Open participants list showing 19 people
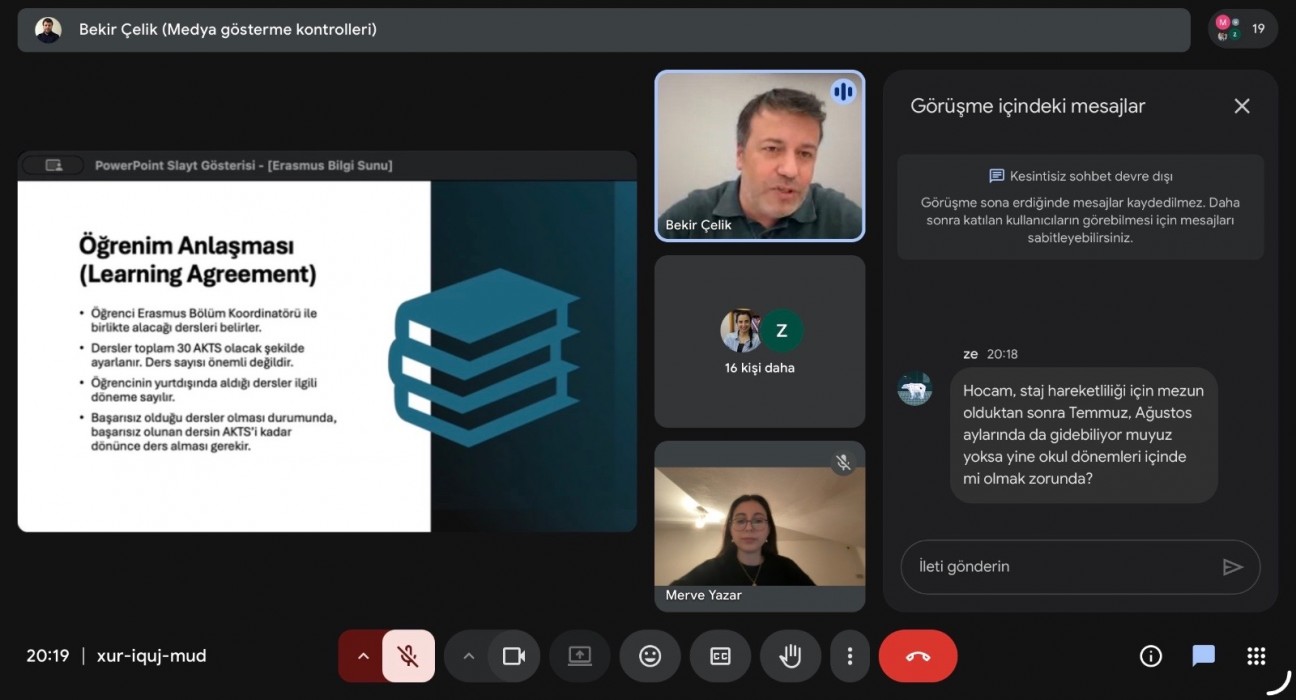Image resolution: width=1296 pixels, height=700 pixels. pos(1242,29)
